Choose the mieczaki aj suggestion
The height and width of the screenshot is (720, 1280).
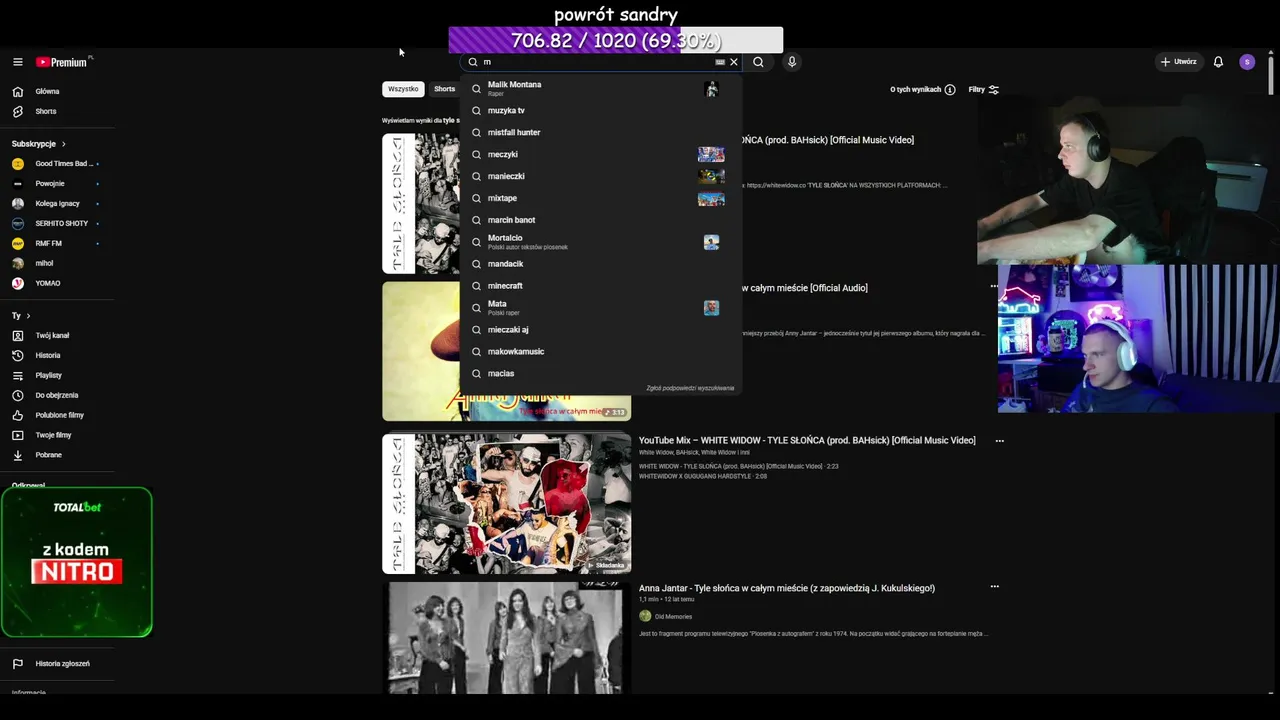tap(601, 330)
